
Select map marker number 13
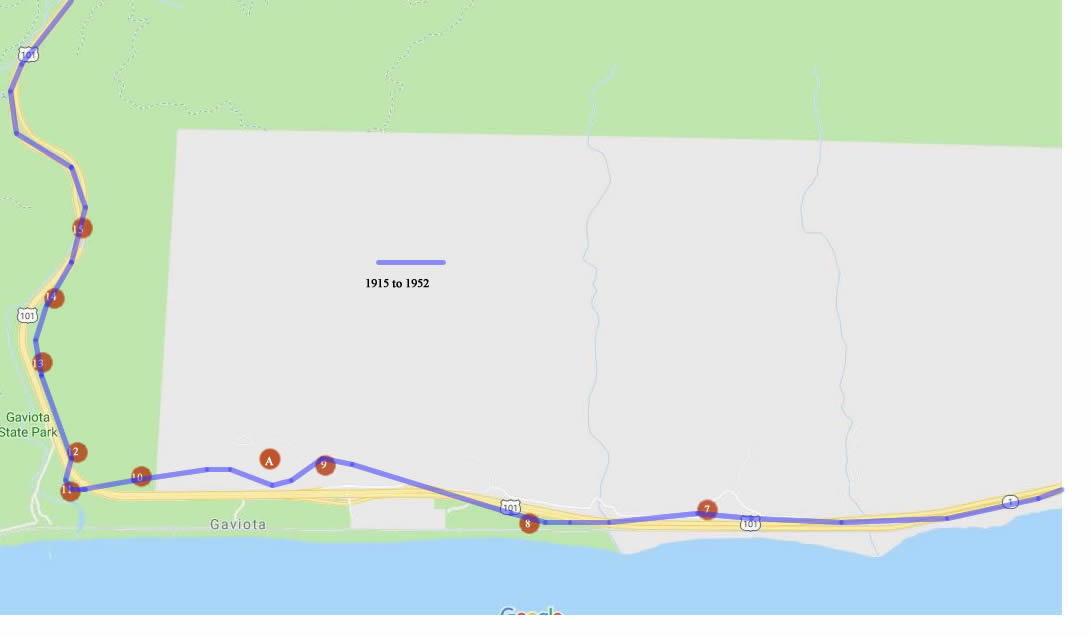tap(41, 362)
